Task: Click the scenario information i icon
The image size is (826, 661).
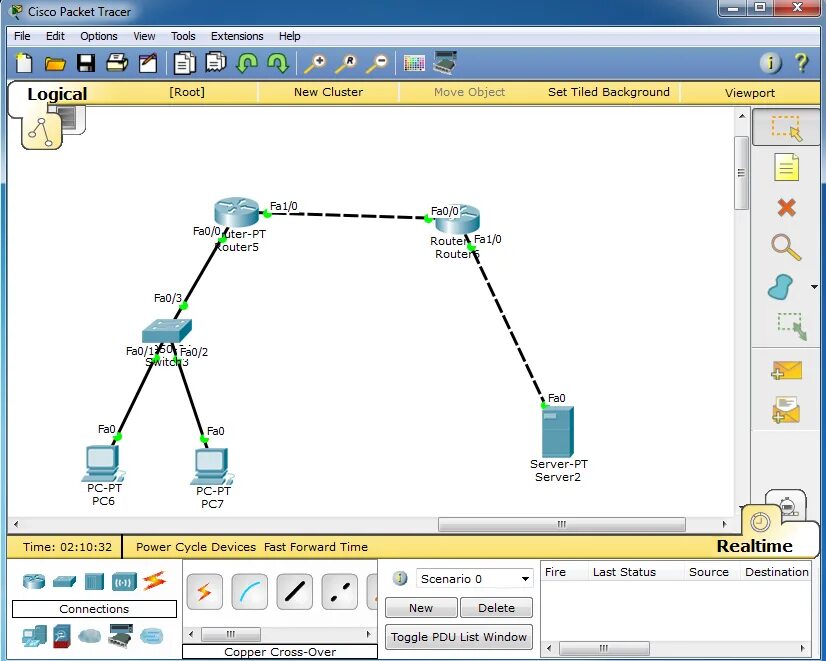Action: [x=400, y=578]
